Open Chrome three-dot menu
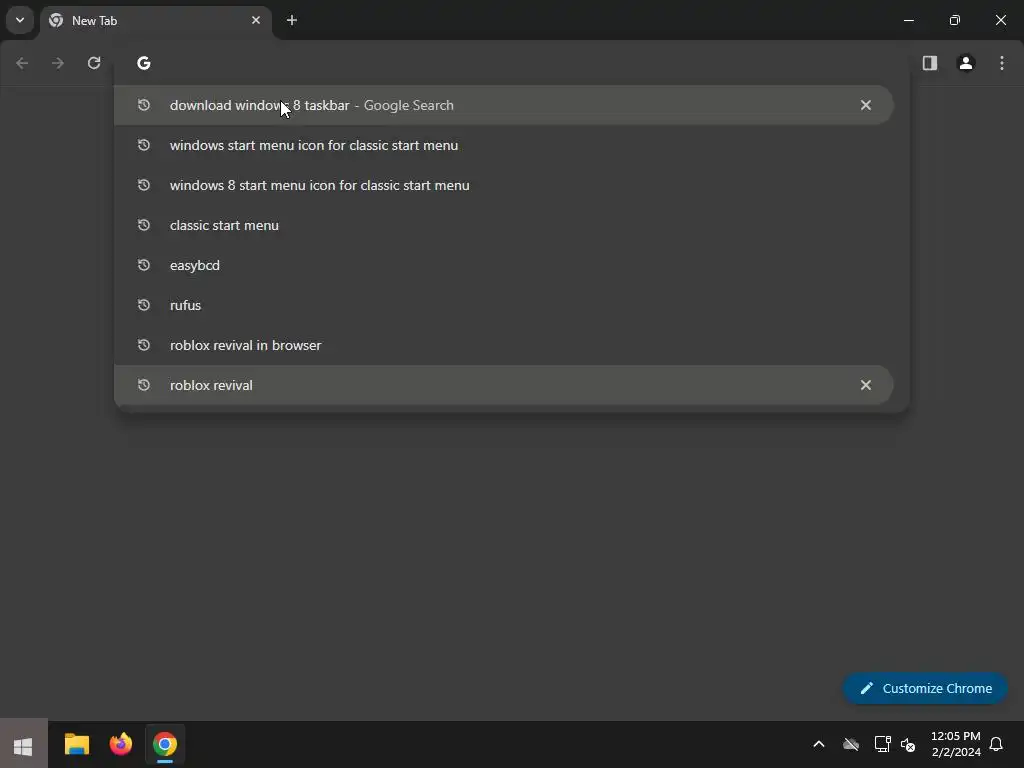The image size is (1024, 768). [x=1002, y=63]
